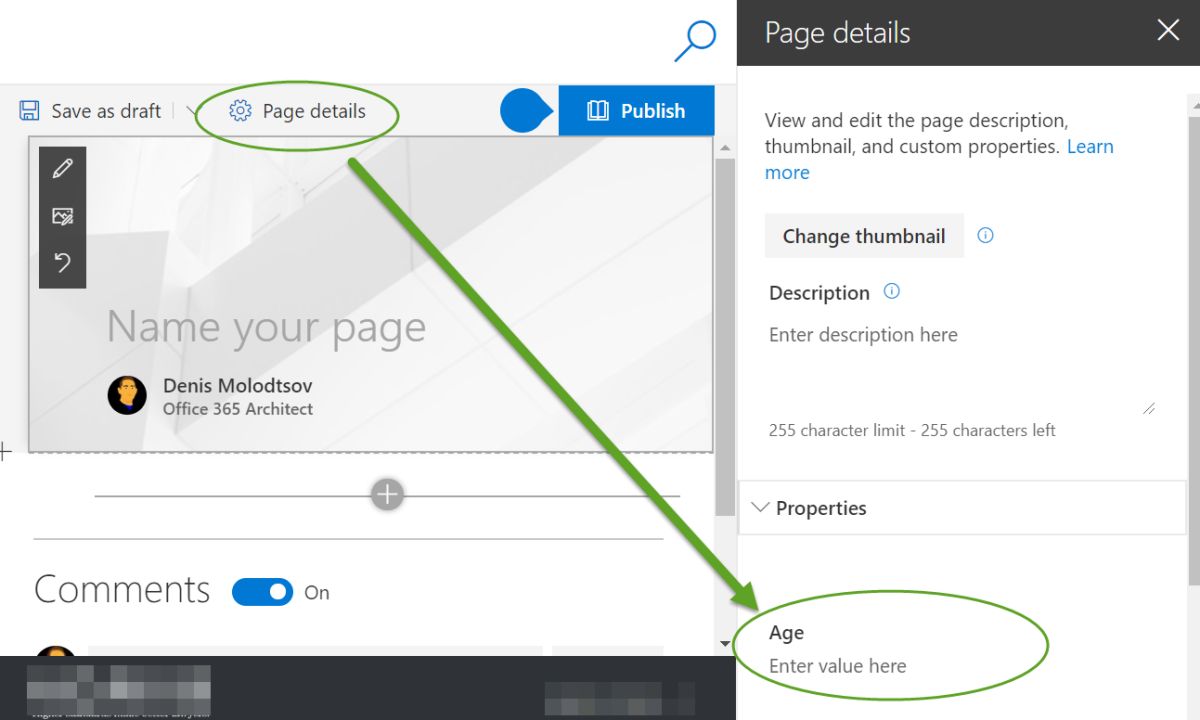
Task: Click the Save as draft label
Action: [106, 111]
